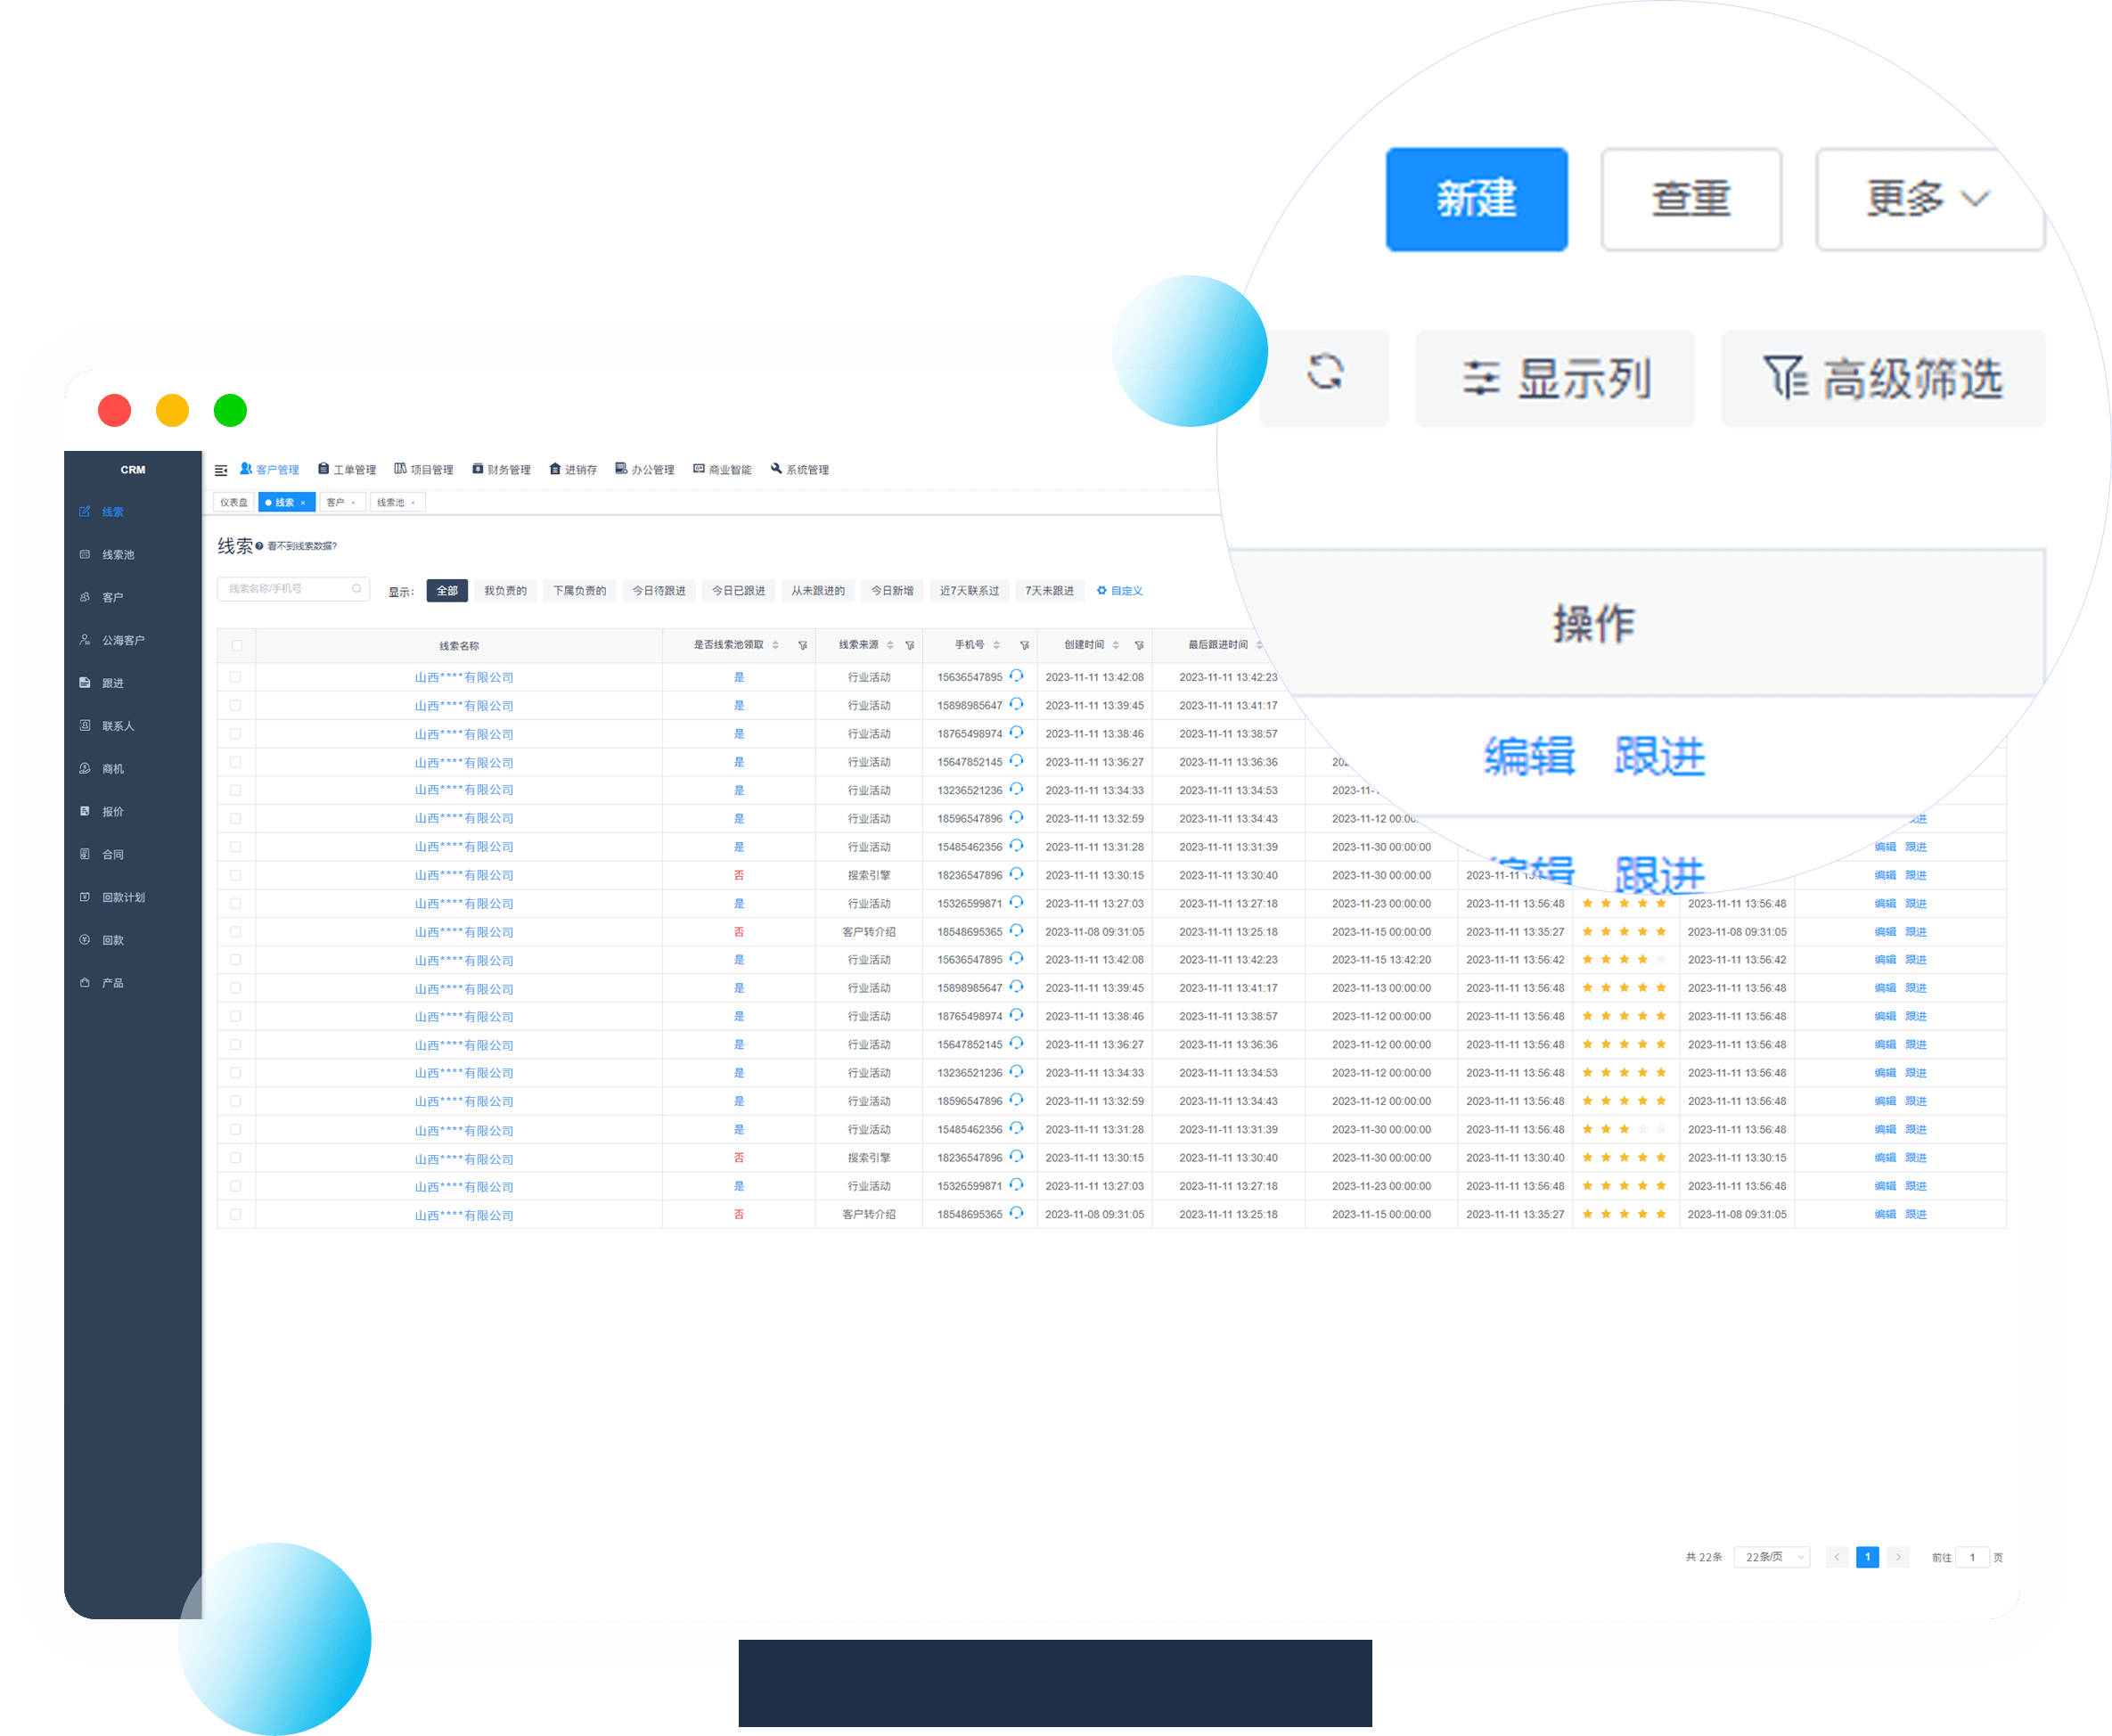Click filter funnel icon on 线索来源 column
The height and width of the screenshot is (1736, 2112).
(x=910, y=646)
